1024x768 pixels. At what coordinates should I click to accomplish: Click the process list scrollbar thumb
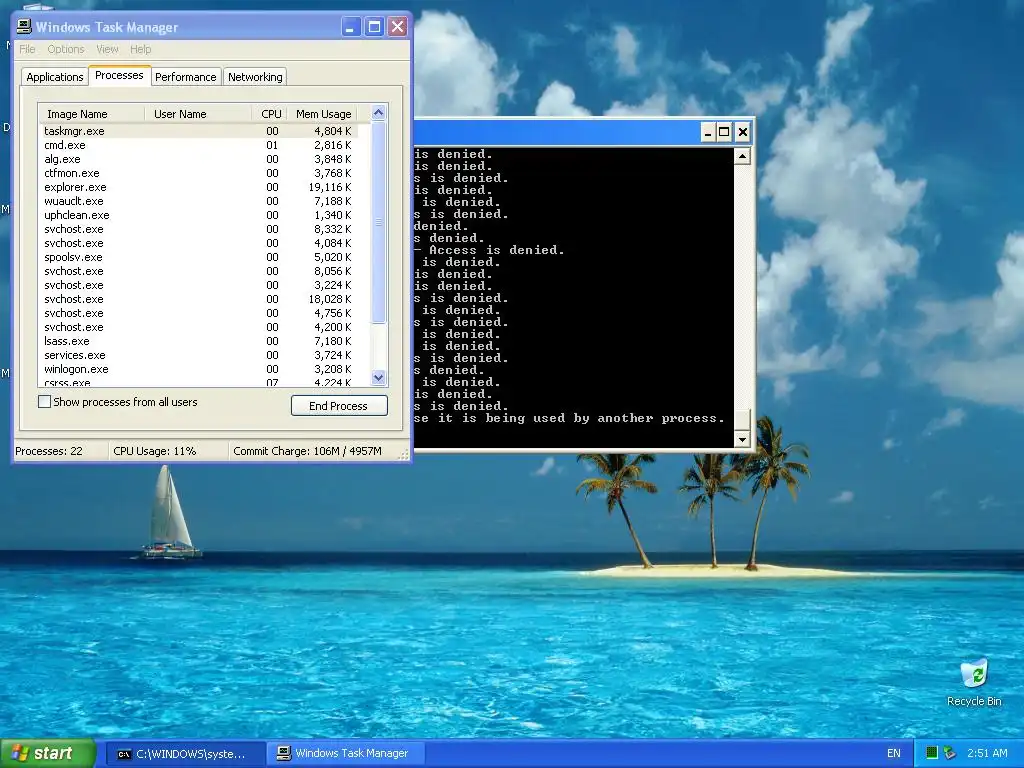378,222
